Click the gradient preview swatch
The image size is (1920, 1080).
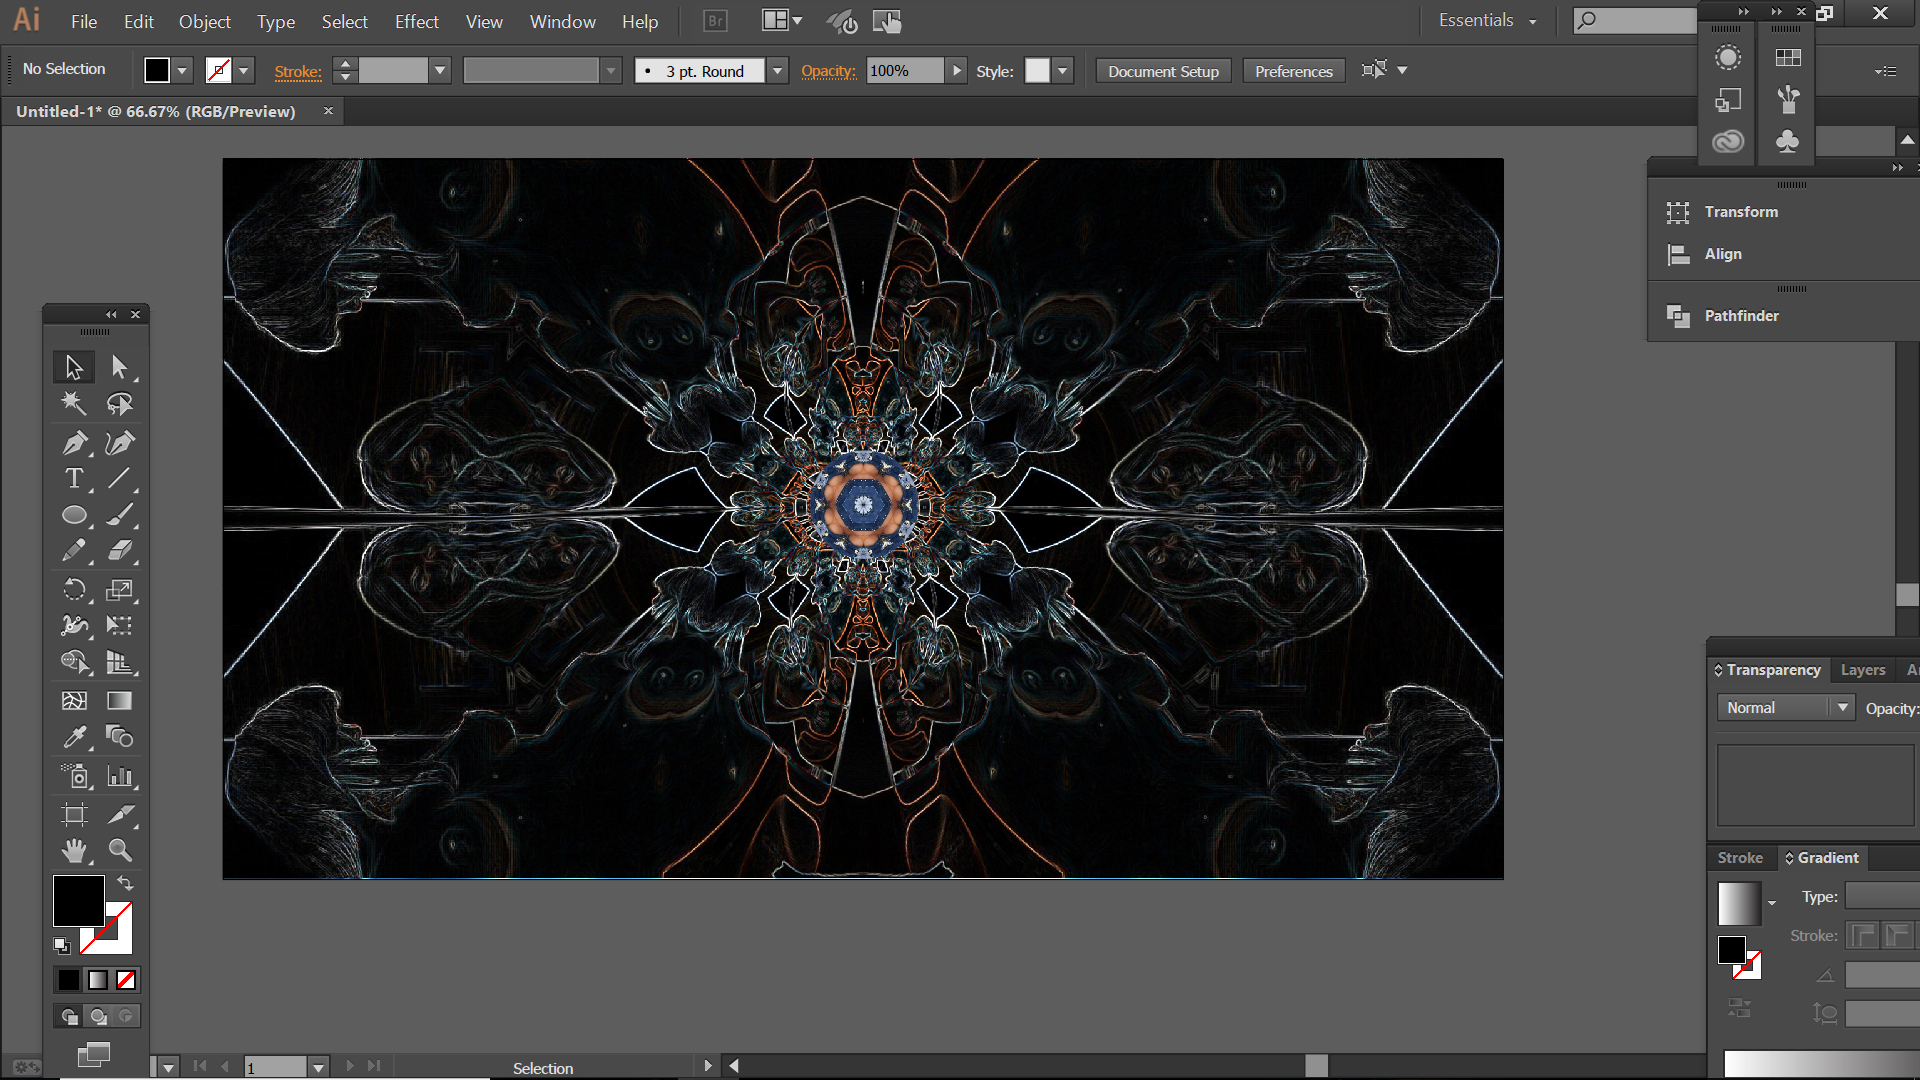click(x=1739, y=904)
